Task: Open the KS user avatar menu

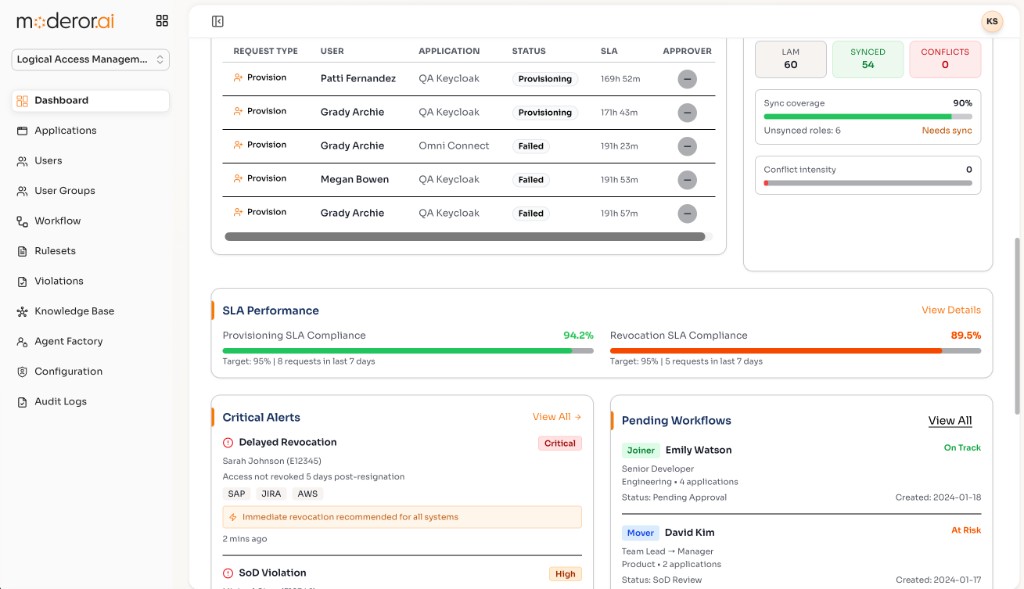Action: pyautogui.click(x=991, y=22)
